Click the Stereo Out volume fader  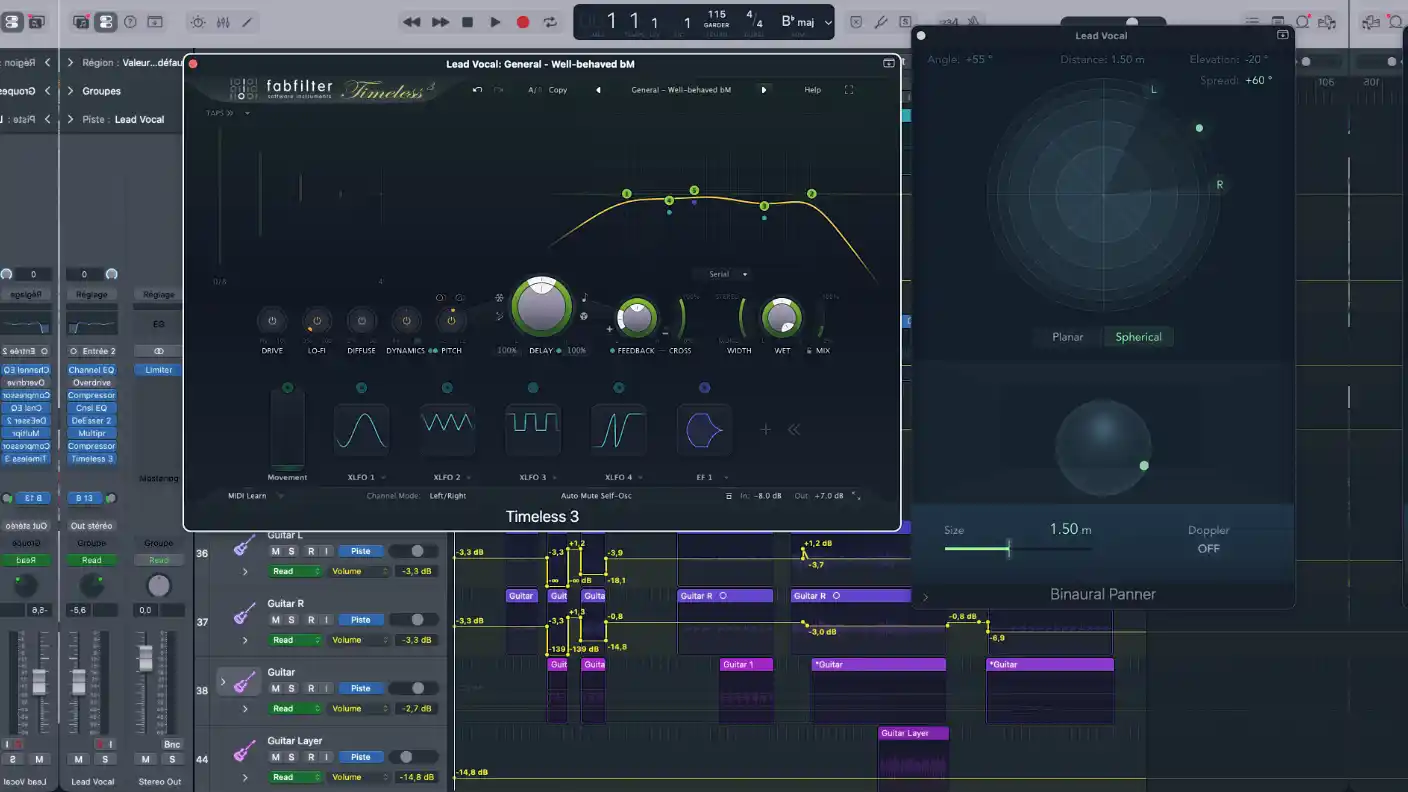146,657
